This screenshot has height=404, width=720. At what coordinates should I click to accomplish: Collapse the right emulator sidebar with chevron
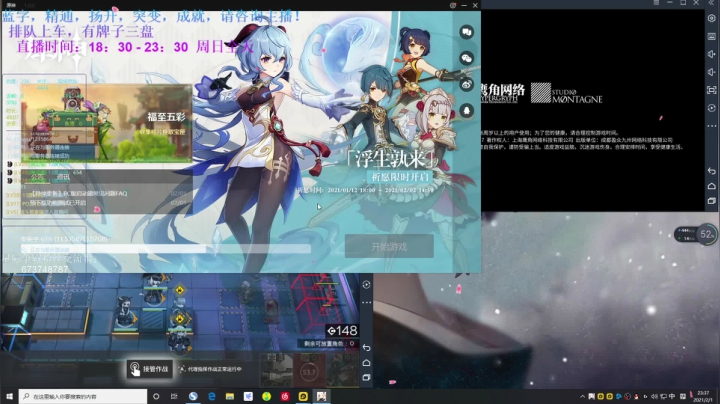(712, 3)
